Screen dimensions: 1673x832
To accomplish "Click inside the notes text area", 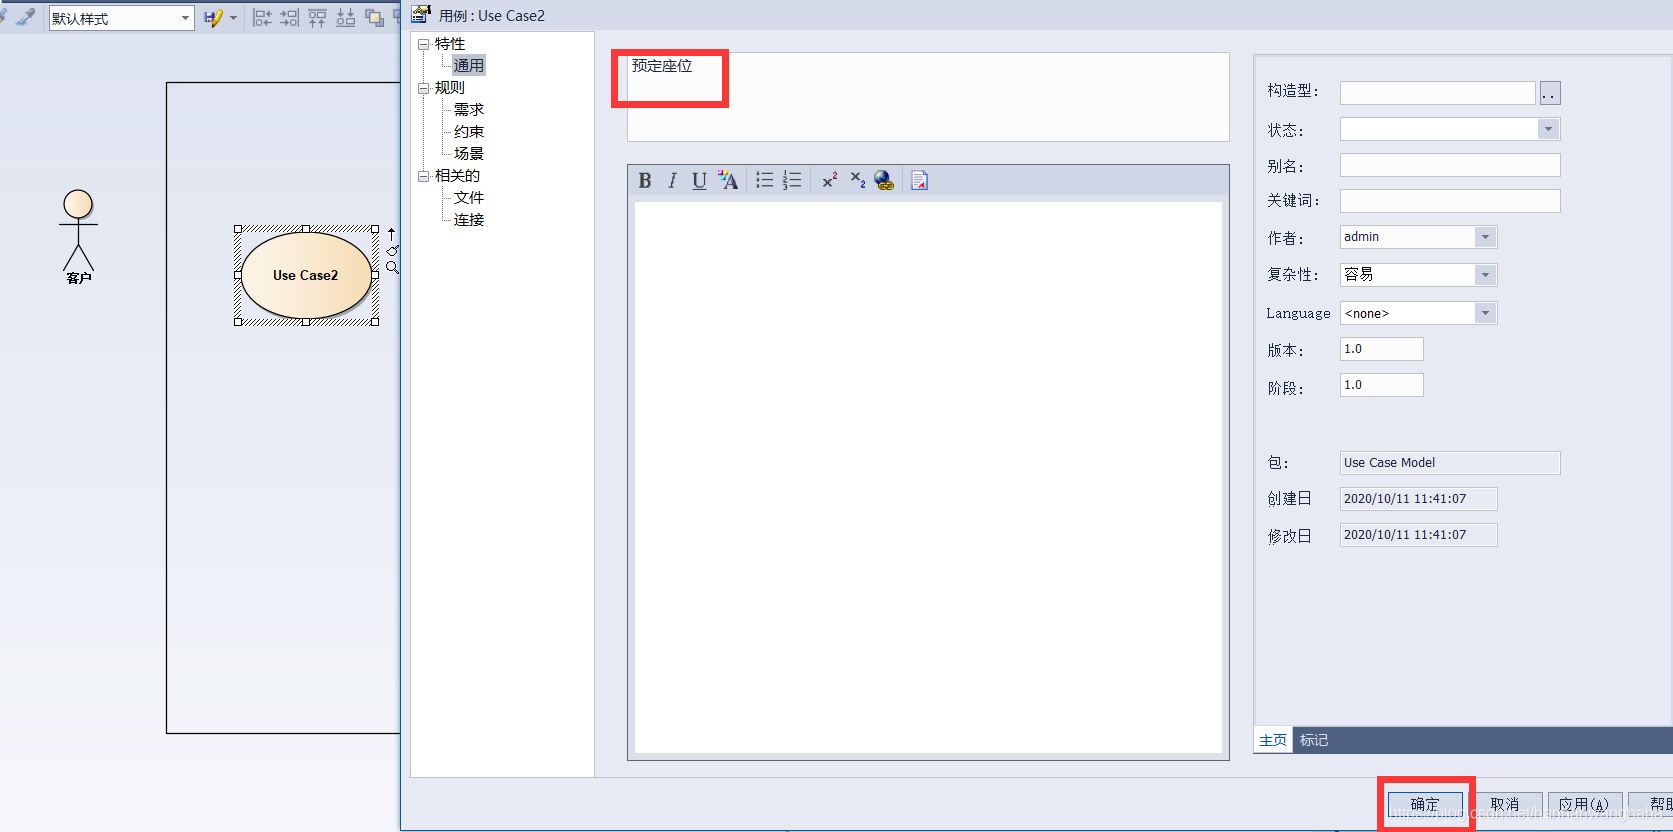I will click(x=928, y=477).
